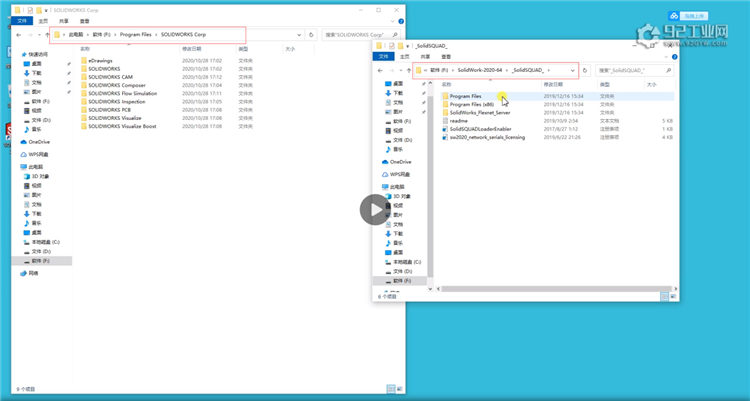Open 主页 tab in _SolidSQUAD_ window
The image size is (750, 401).
405,56
